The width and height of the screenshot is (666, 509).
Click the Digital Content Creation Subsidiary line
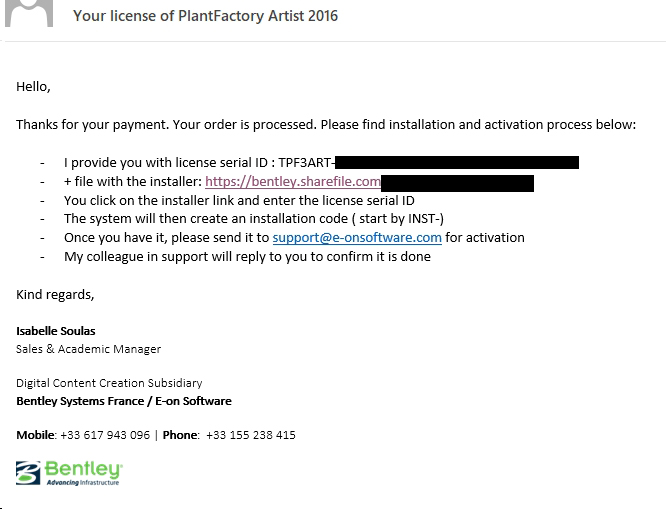click(109, 383)
